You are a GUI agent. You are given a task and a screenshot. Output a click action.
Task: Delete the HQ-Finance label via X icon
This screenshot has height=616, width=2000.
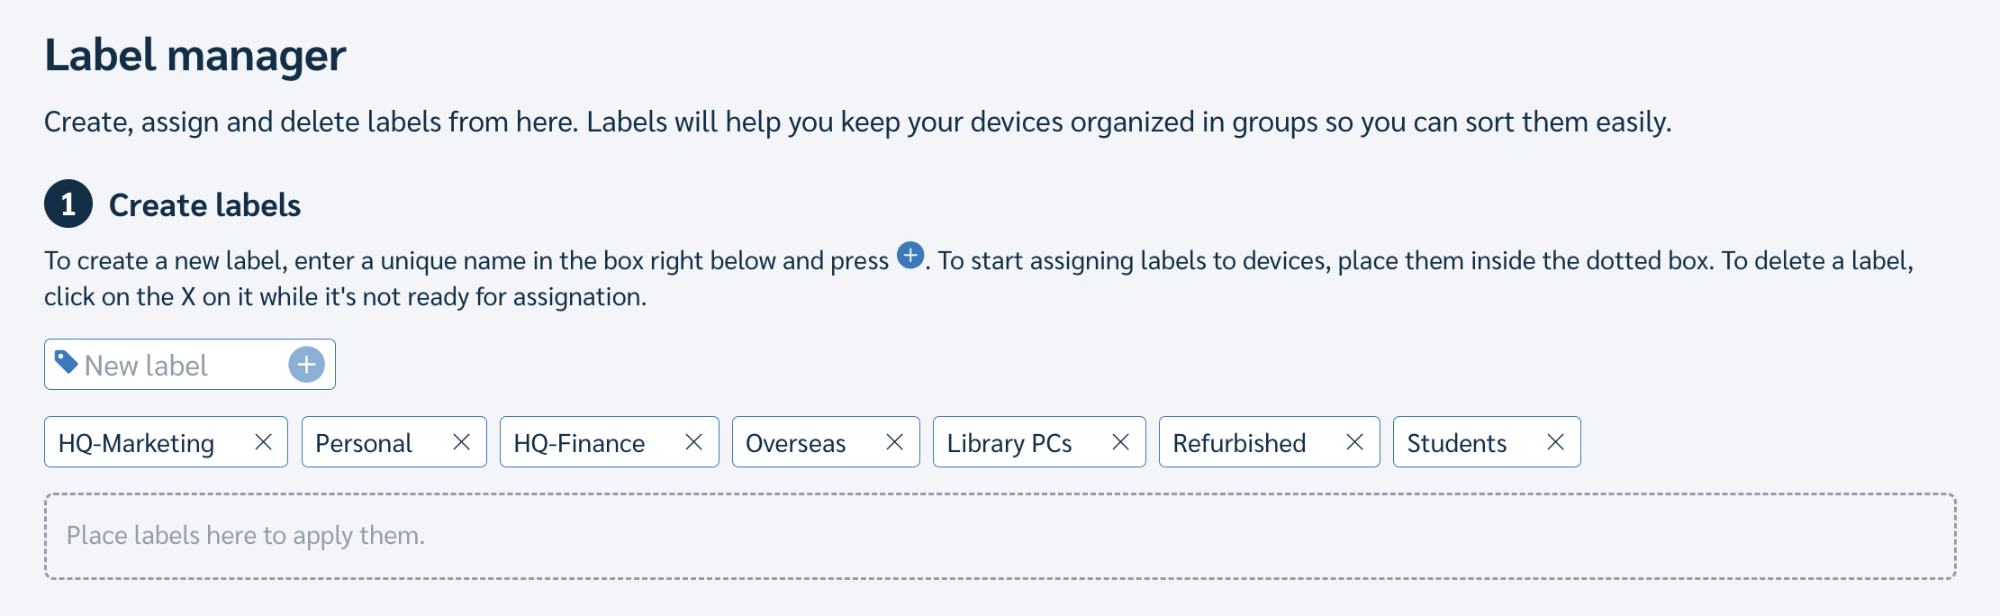coord(693,442)
